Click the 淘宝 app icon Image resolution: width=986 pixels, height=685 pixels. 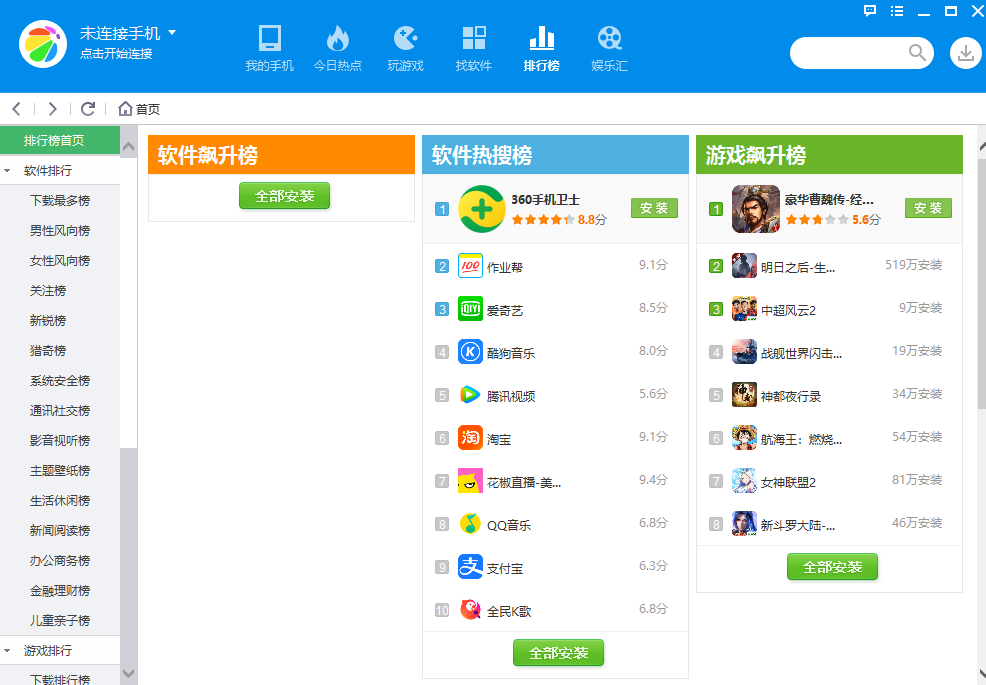coord(470,438)
